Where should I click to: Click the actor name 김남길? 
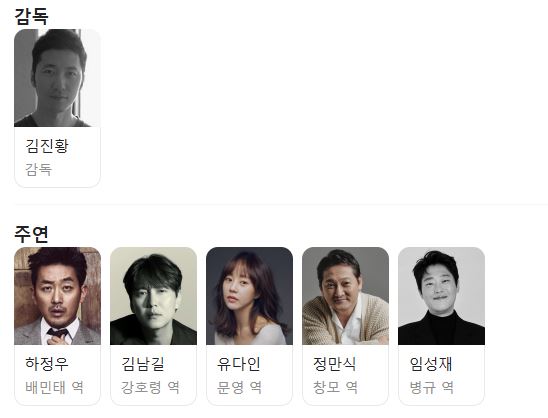[x=143, y=364]
